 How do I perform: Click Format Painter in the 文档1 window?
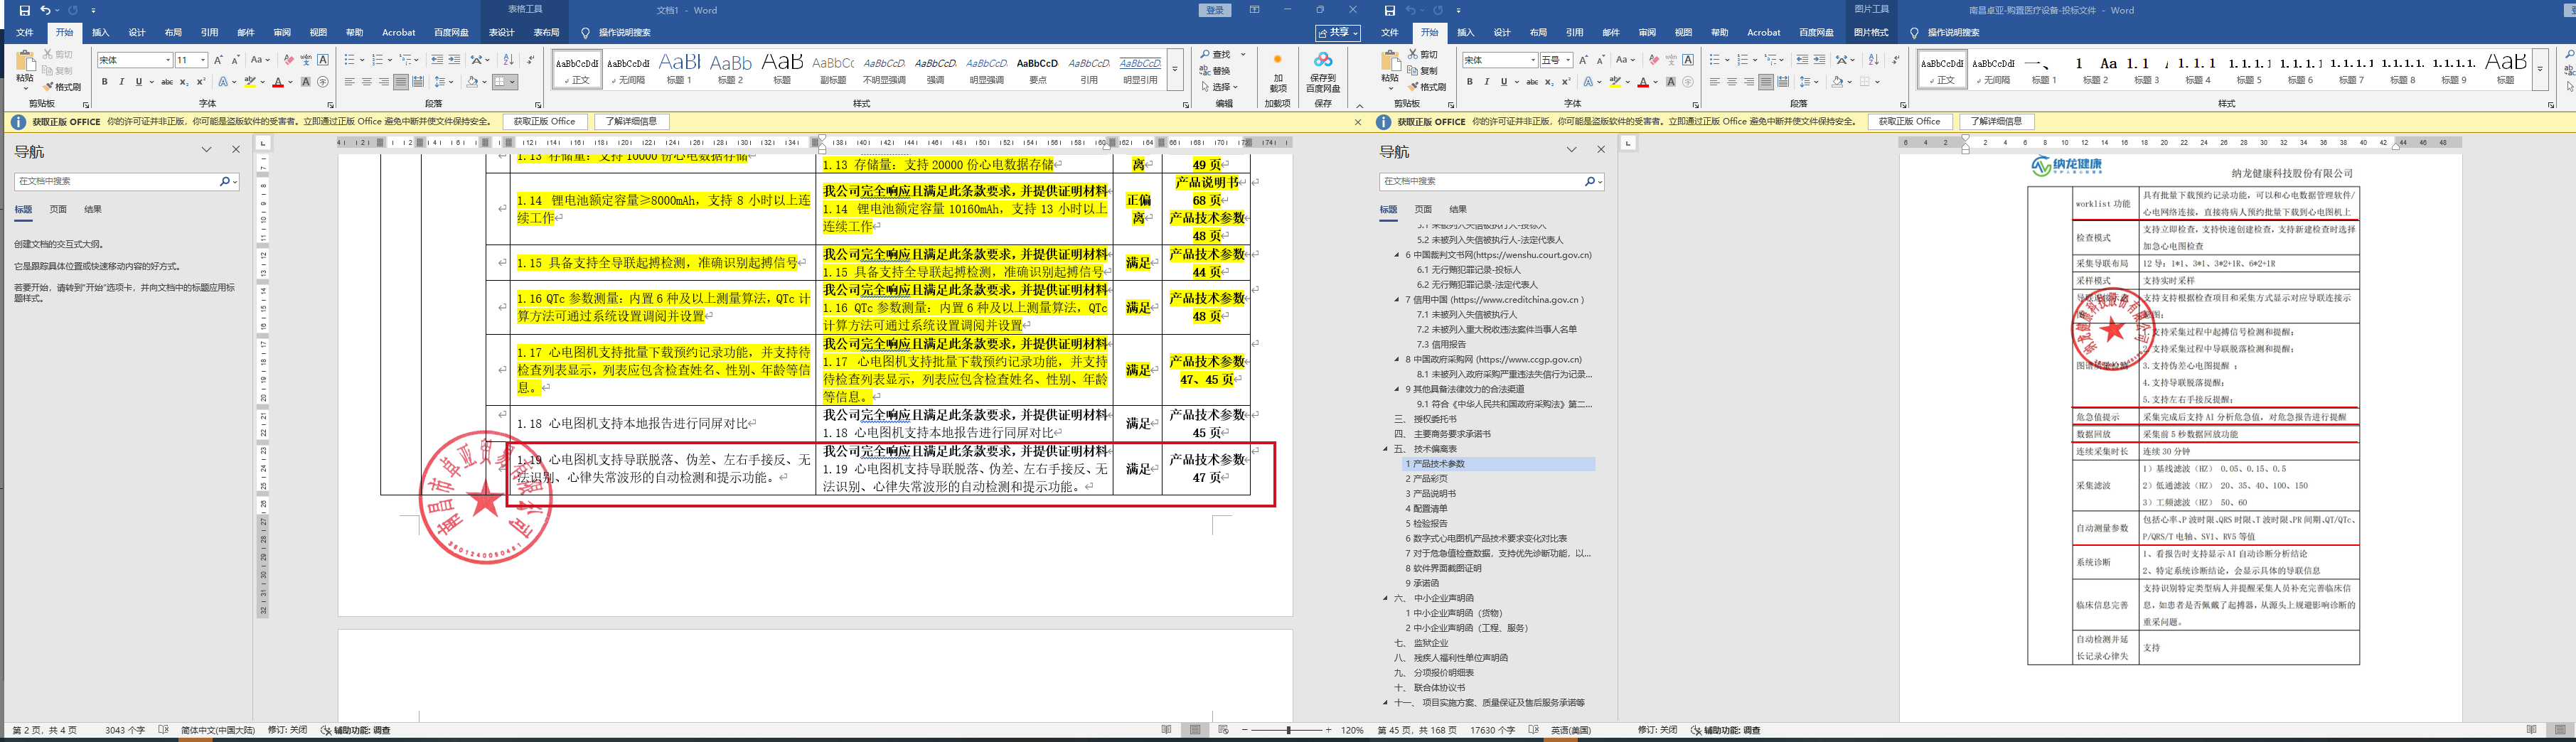[62, 87]
